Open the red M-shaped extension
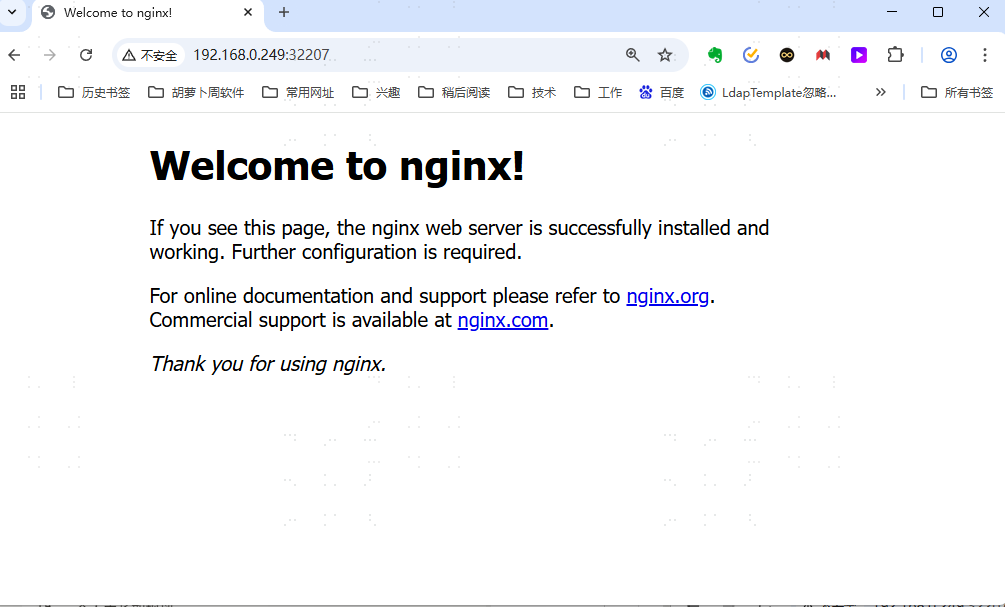This screenshot has width=1005, height=607. [823, 55]
